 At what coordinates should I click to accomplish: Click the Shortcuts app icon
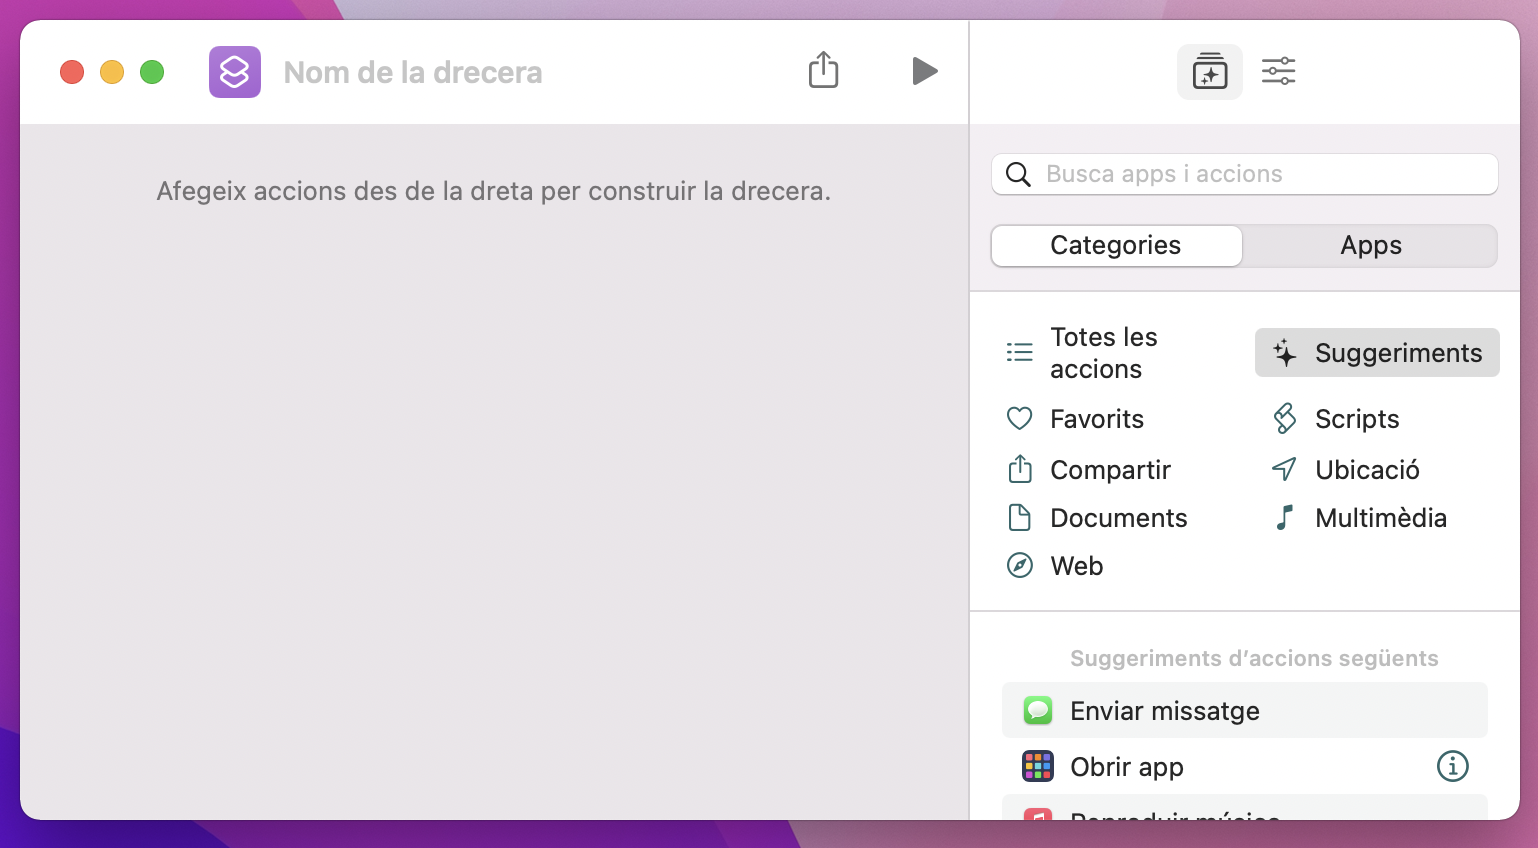235,72
